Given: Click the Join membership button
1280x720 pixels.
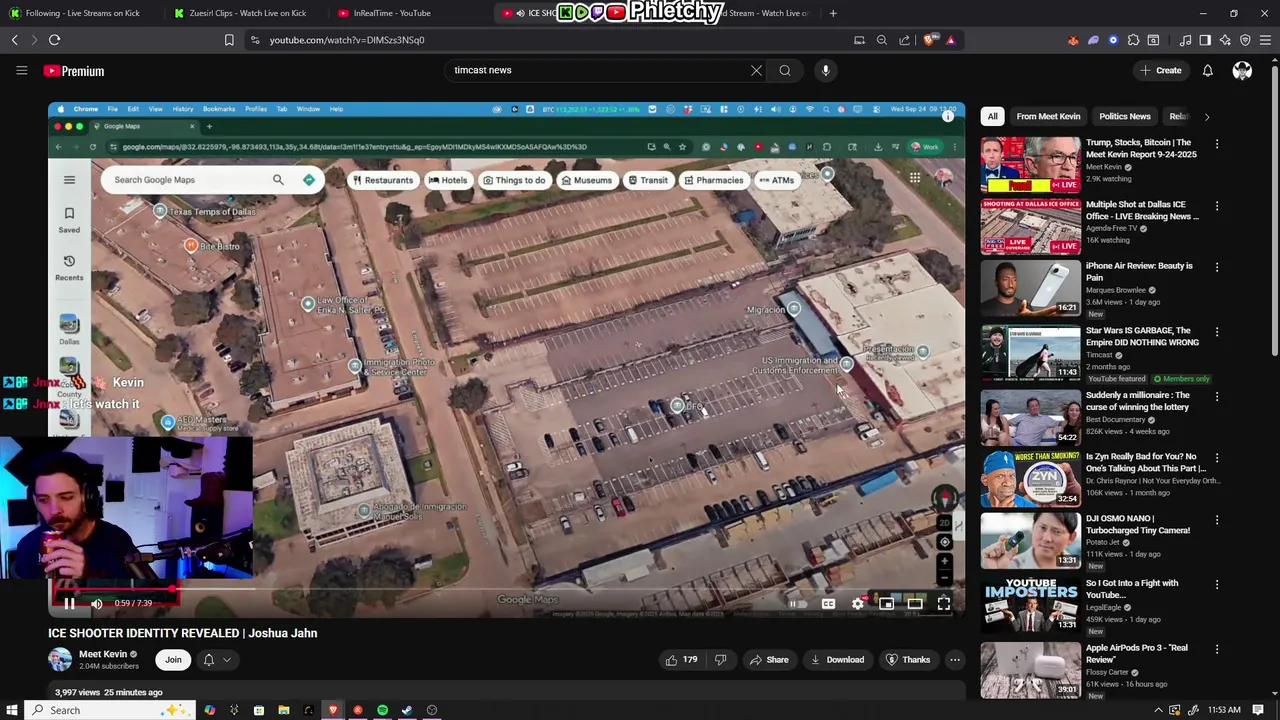Looking at the screenshot, I should [x=173, y=660].
